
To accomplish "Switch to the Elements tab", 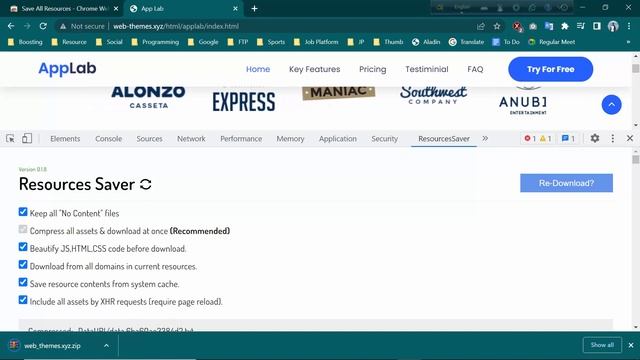I will click(65, 139).
